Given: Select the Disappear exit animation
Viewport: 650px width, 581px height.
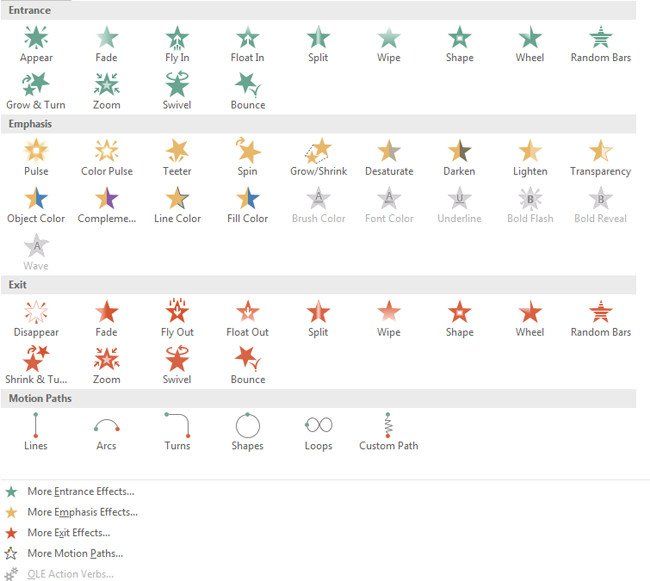Looking at the screenshot, I should (36, 318).
